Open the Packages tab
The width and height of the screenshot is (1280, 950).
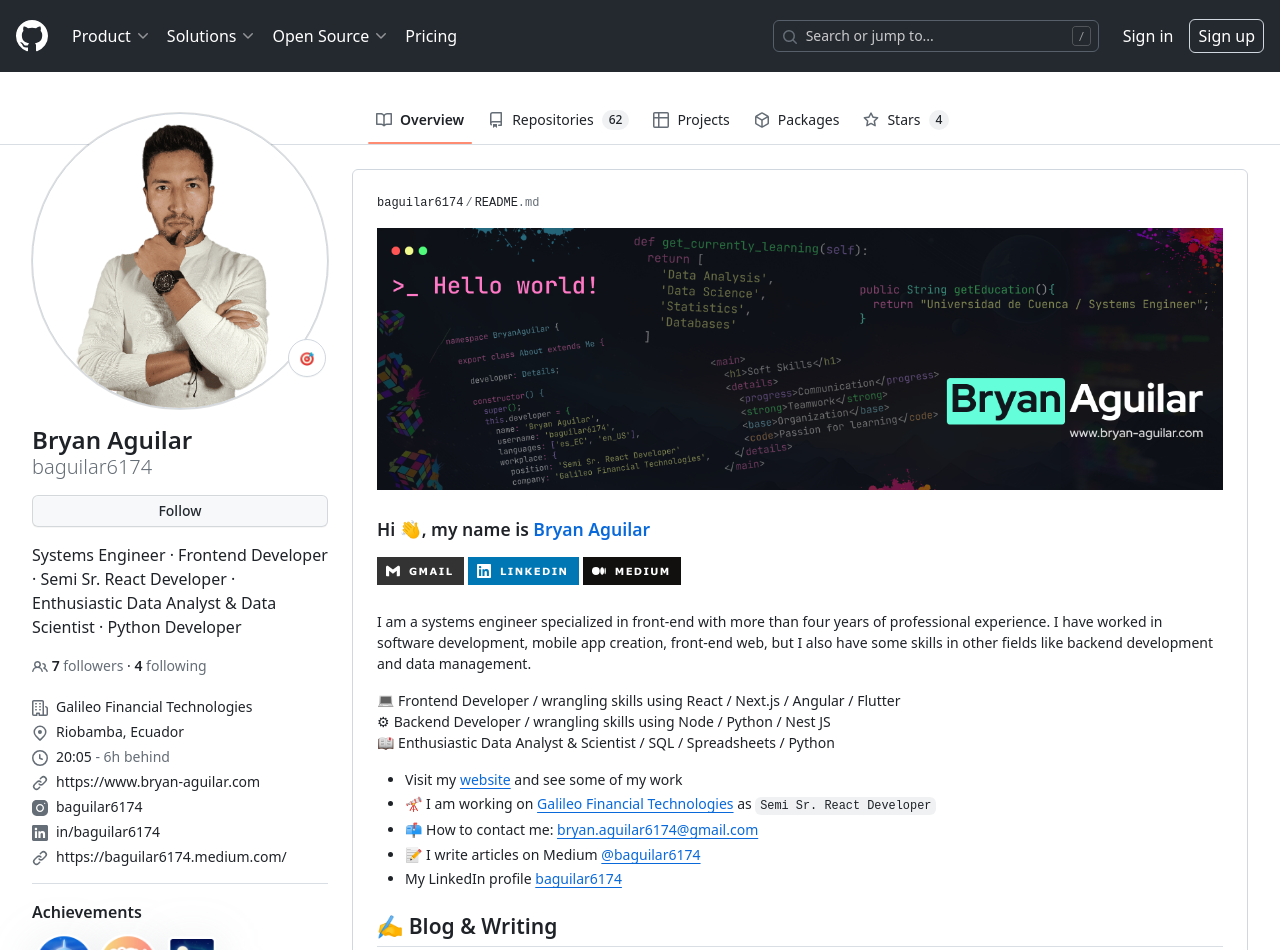pyautogui.click(x=797, y=120)
